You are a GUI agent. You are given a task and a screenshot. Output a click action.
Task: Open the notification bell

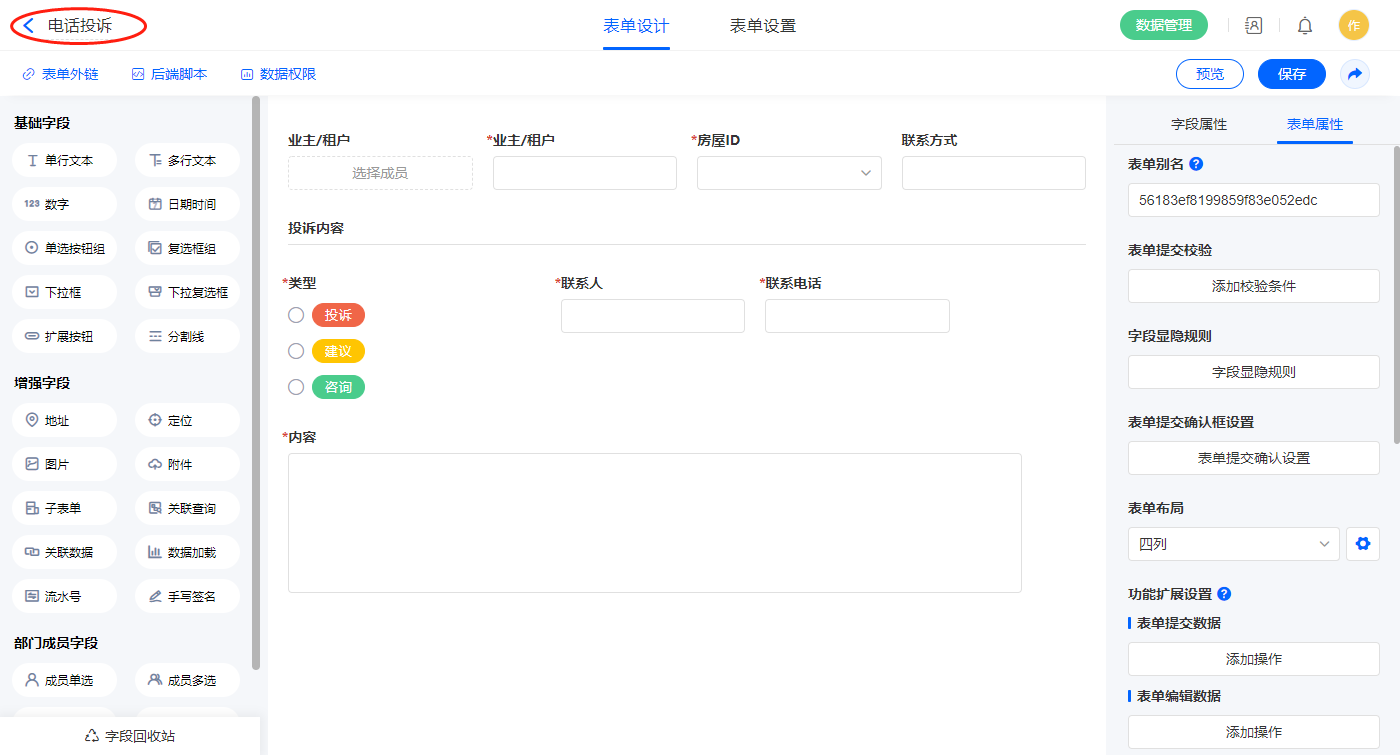pyautogui.click(x=1305, y=26)
